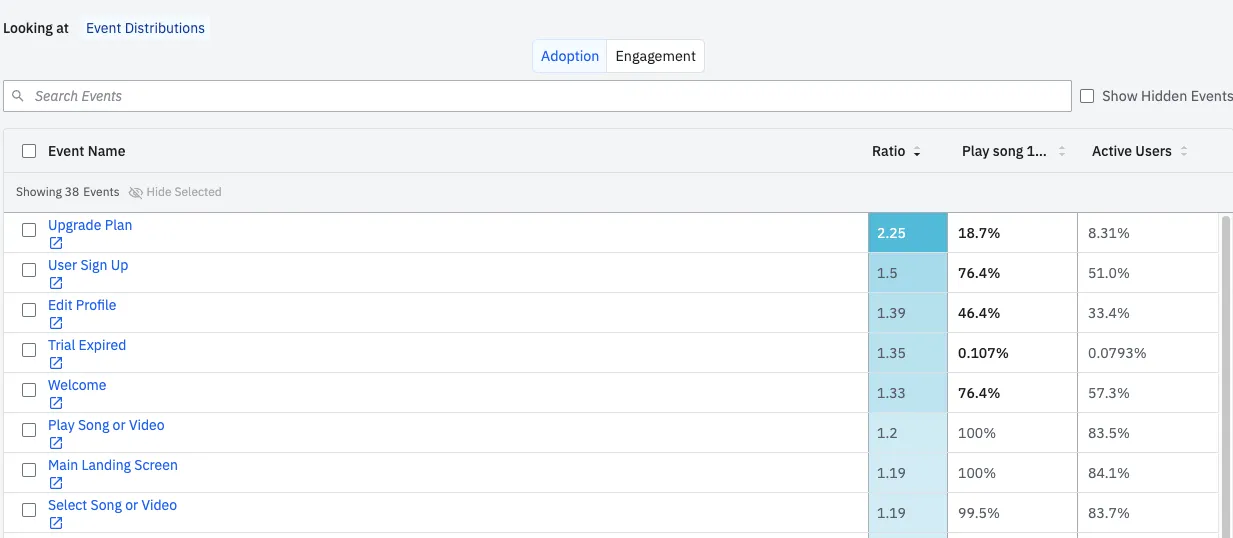Check the Select Song or Video checkbox

(x=29, y=510)
